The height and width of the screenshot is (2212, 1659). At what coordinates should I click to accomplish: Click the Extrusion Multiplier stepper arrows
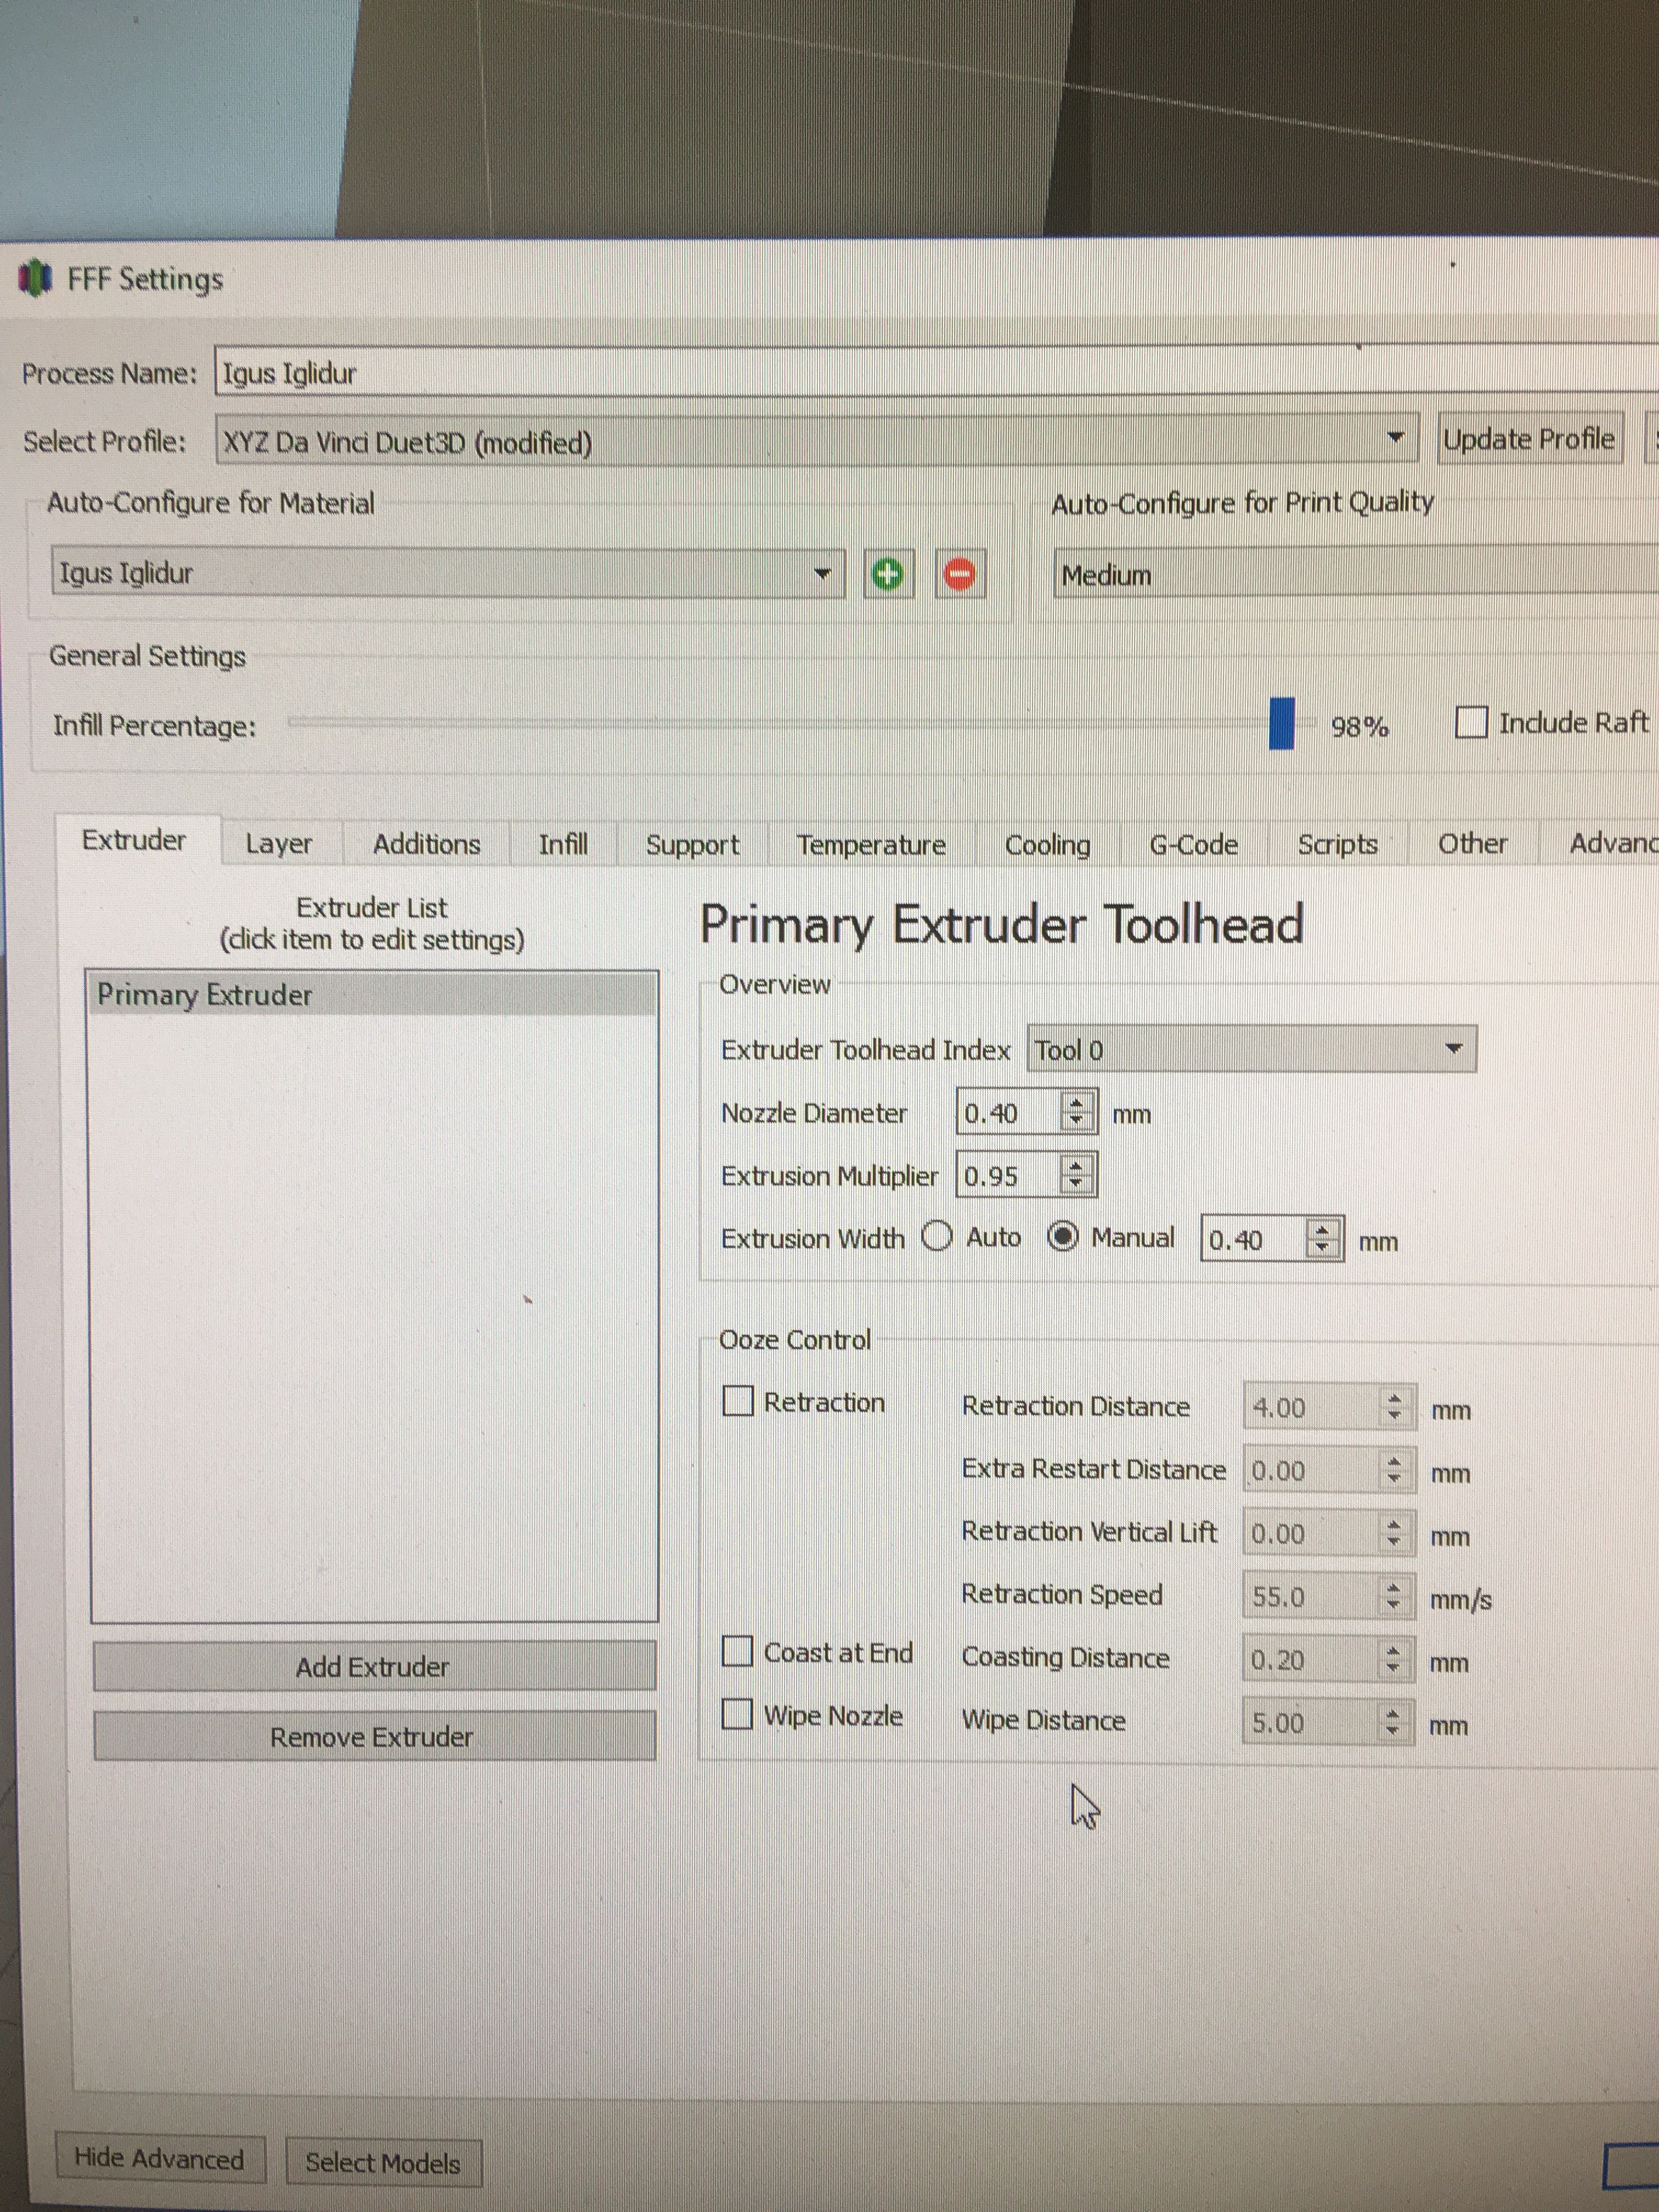pyautogui.click(x=1076, y=1174)
